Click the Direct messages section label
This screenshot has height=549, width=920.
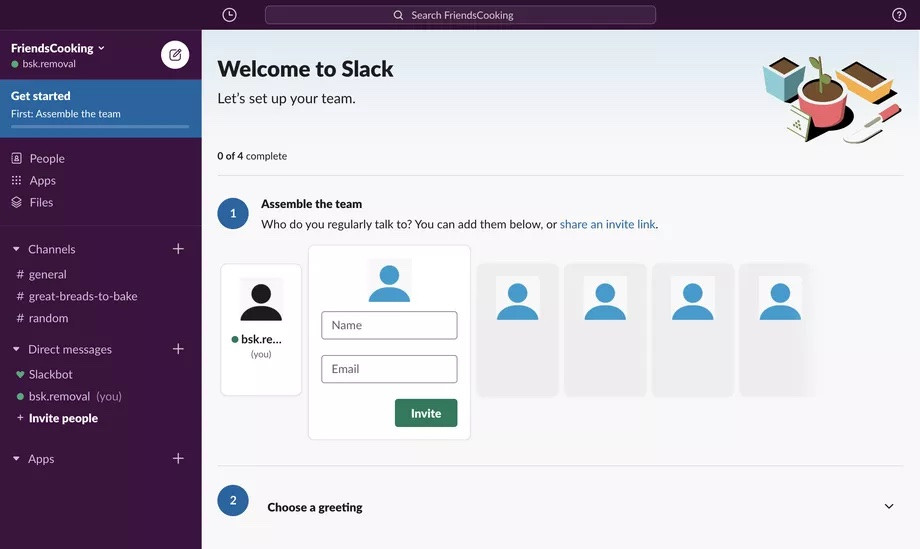70,350
